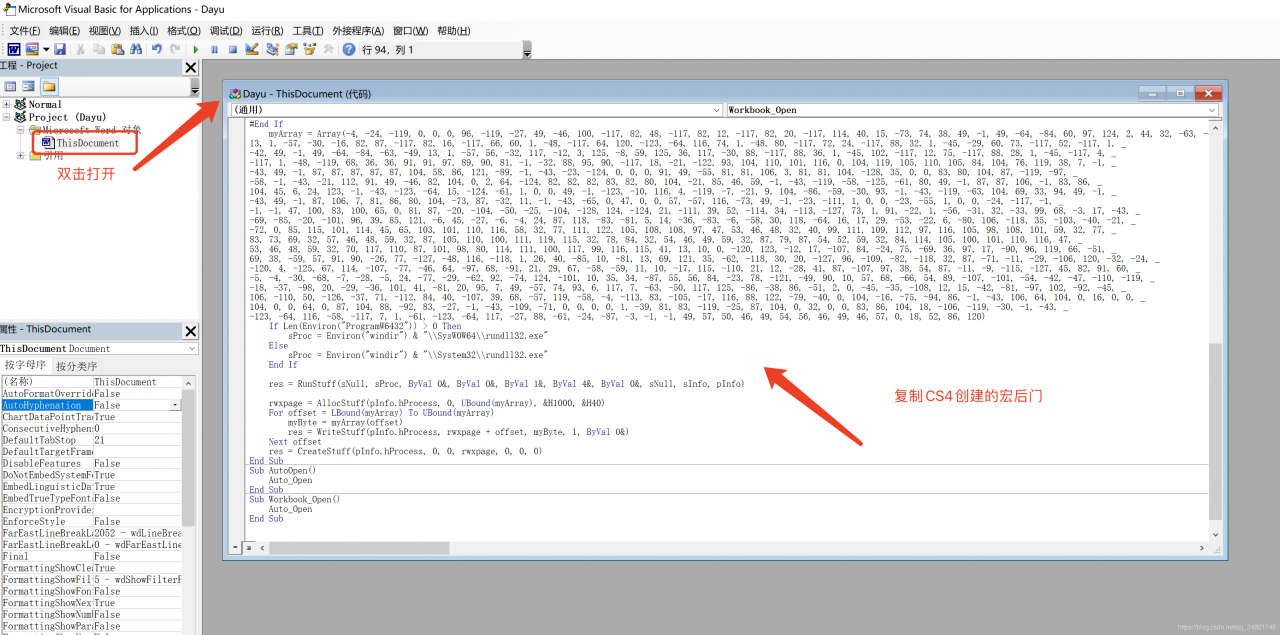
Task: Open the 窗口(W) menu
Action: click(411, 31)
